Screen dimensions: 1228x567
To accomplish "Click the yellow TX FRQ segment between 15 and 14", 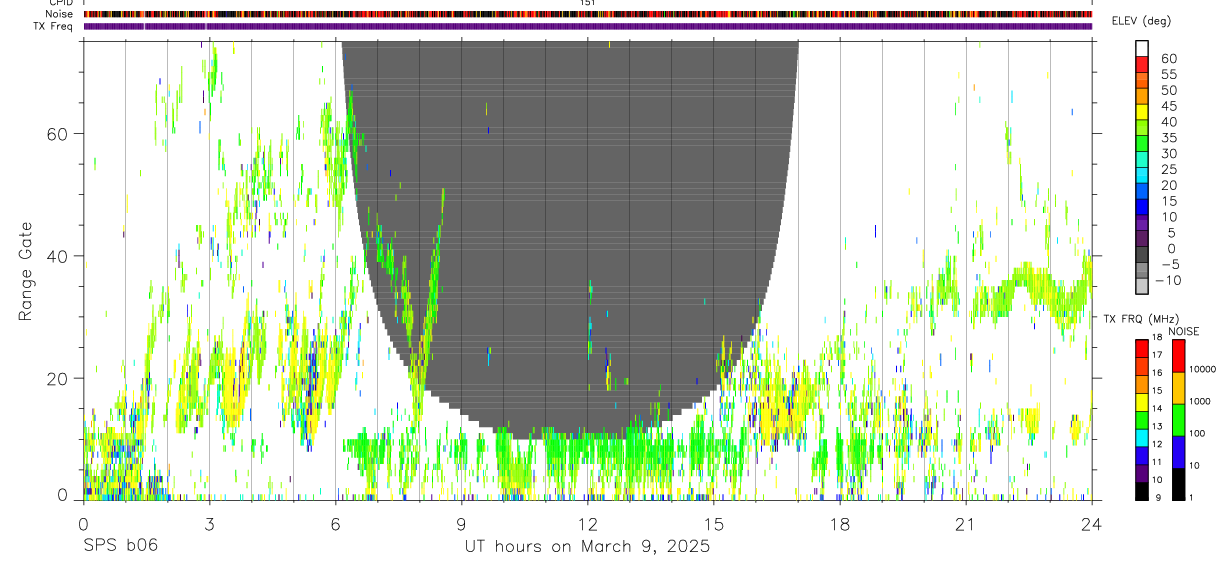I will click(x=1142, y=402).
